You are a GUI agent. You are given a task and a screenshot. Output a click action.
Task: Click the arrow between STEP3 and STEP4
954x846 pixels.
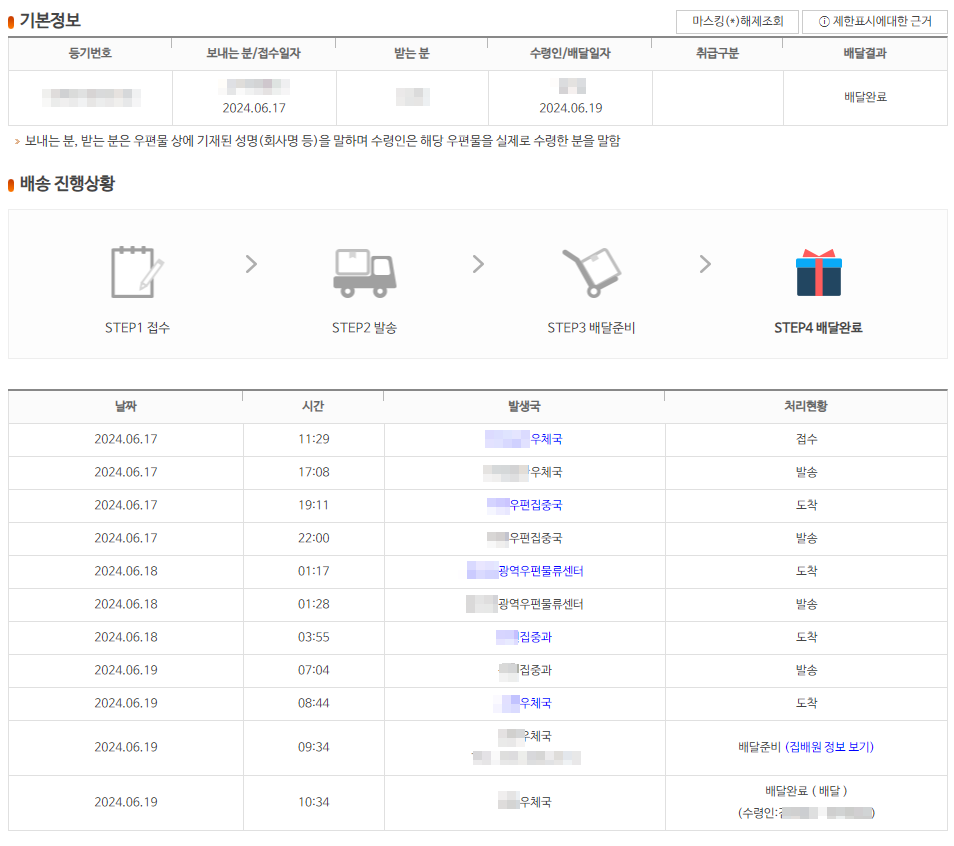(x=705, y=265)
